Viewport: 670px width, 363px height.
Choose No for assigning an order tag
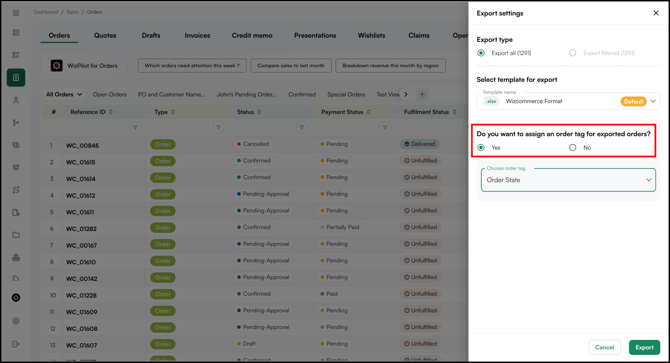tap(573, 147)
